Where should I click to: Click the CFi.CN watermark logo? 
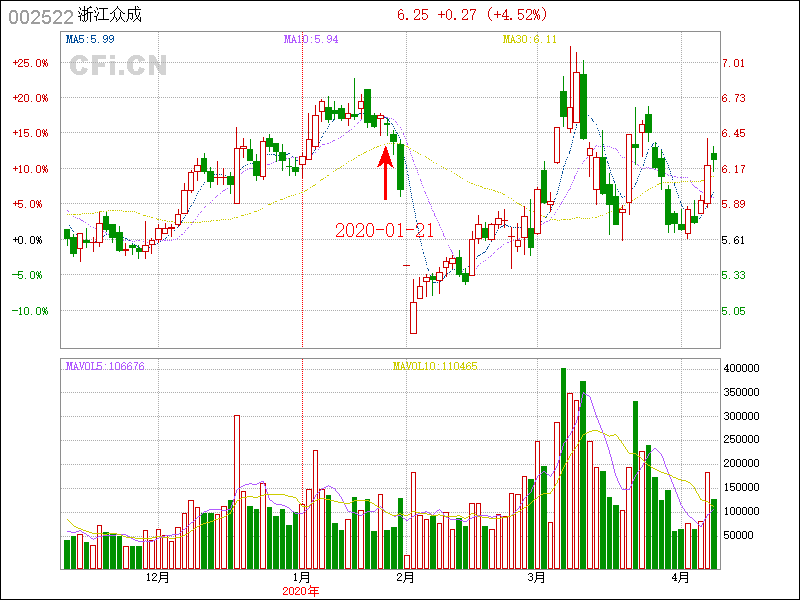pyautogui.click(x=117, y=65)
